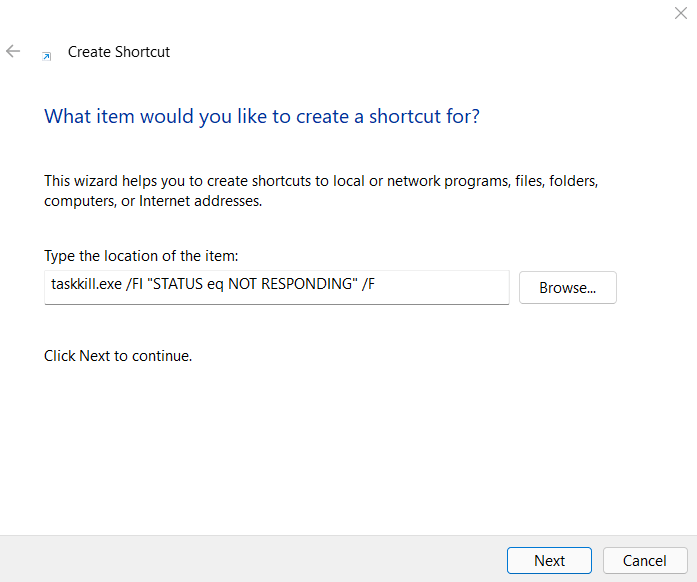Focus the item location text field

(440, 287)
